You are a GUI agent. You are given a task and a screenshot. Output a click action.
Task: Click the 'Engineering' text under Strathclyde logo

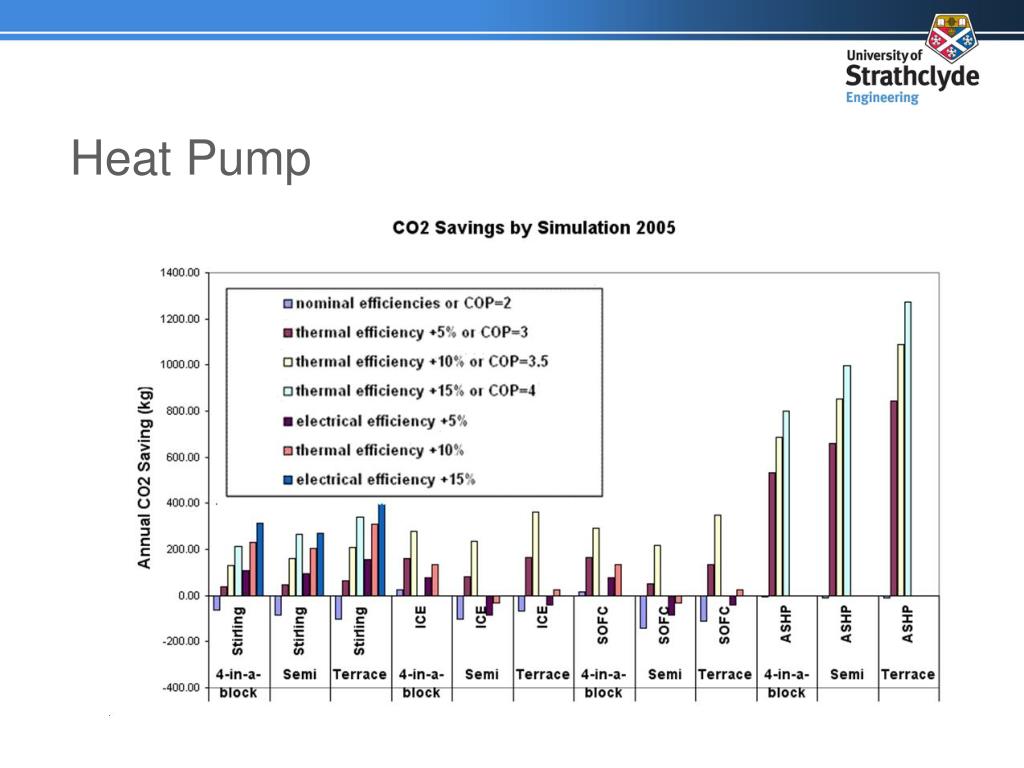[882, 97]
